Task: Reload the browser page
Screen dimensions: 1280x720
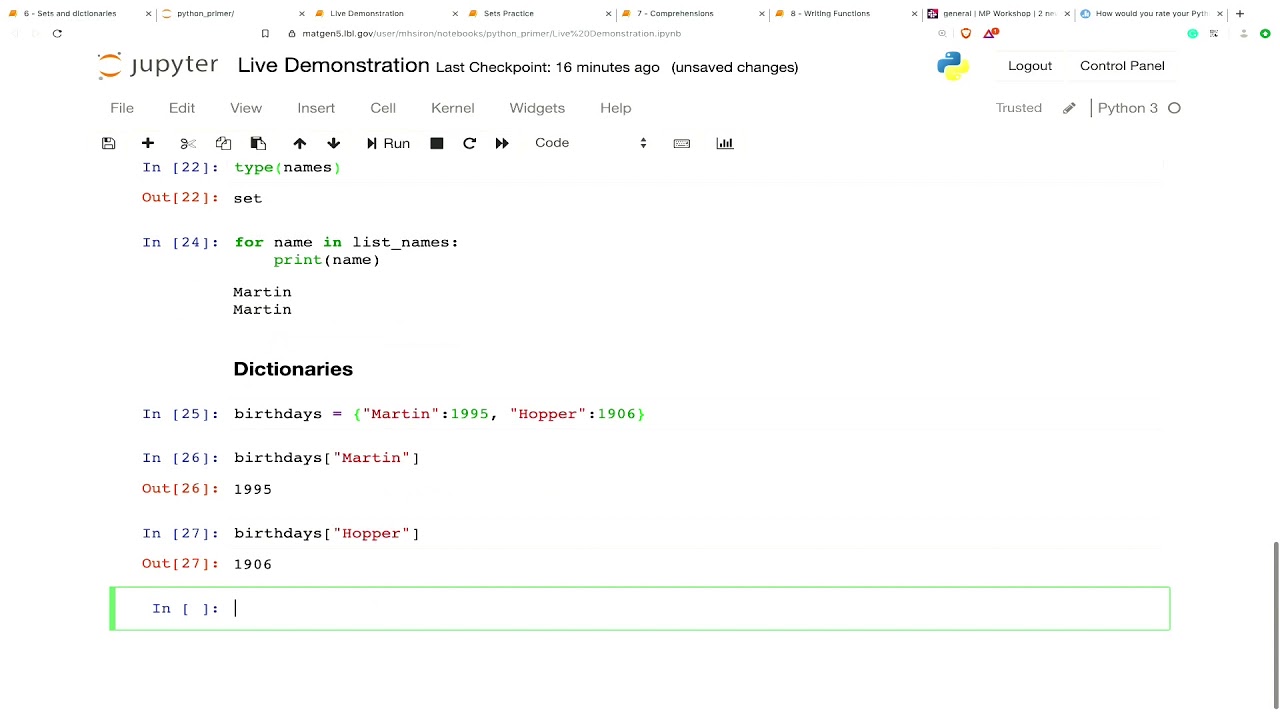Action: [x=57, y=33]
